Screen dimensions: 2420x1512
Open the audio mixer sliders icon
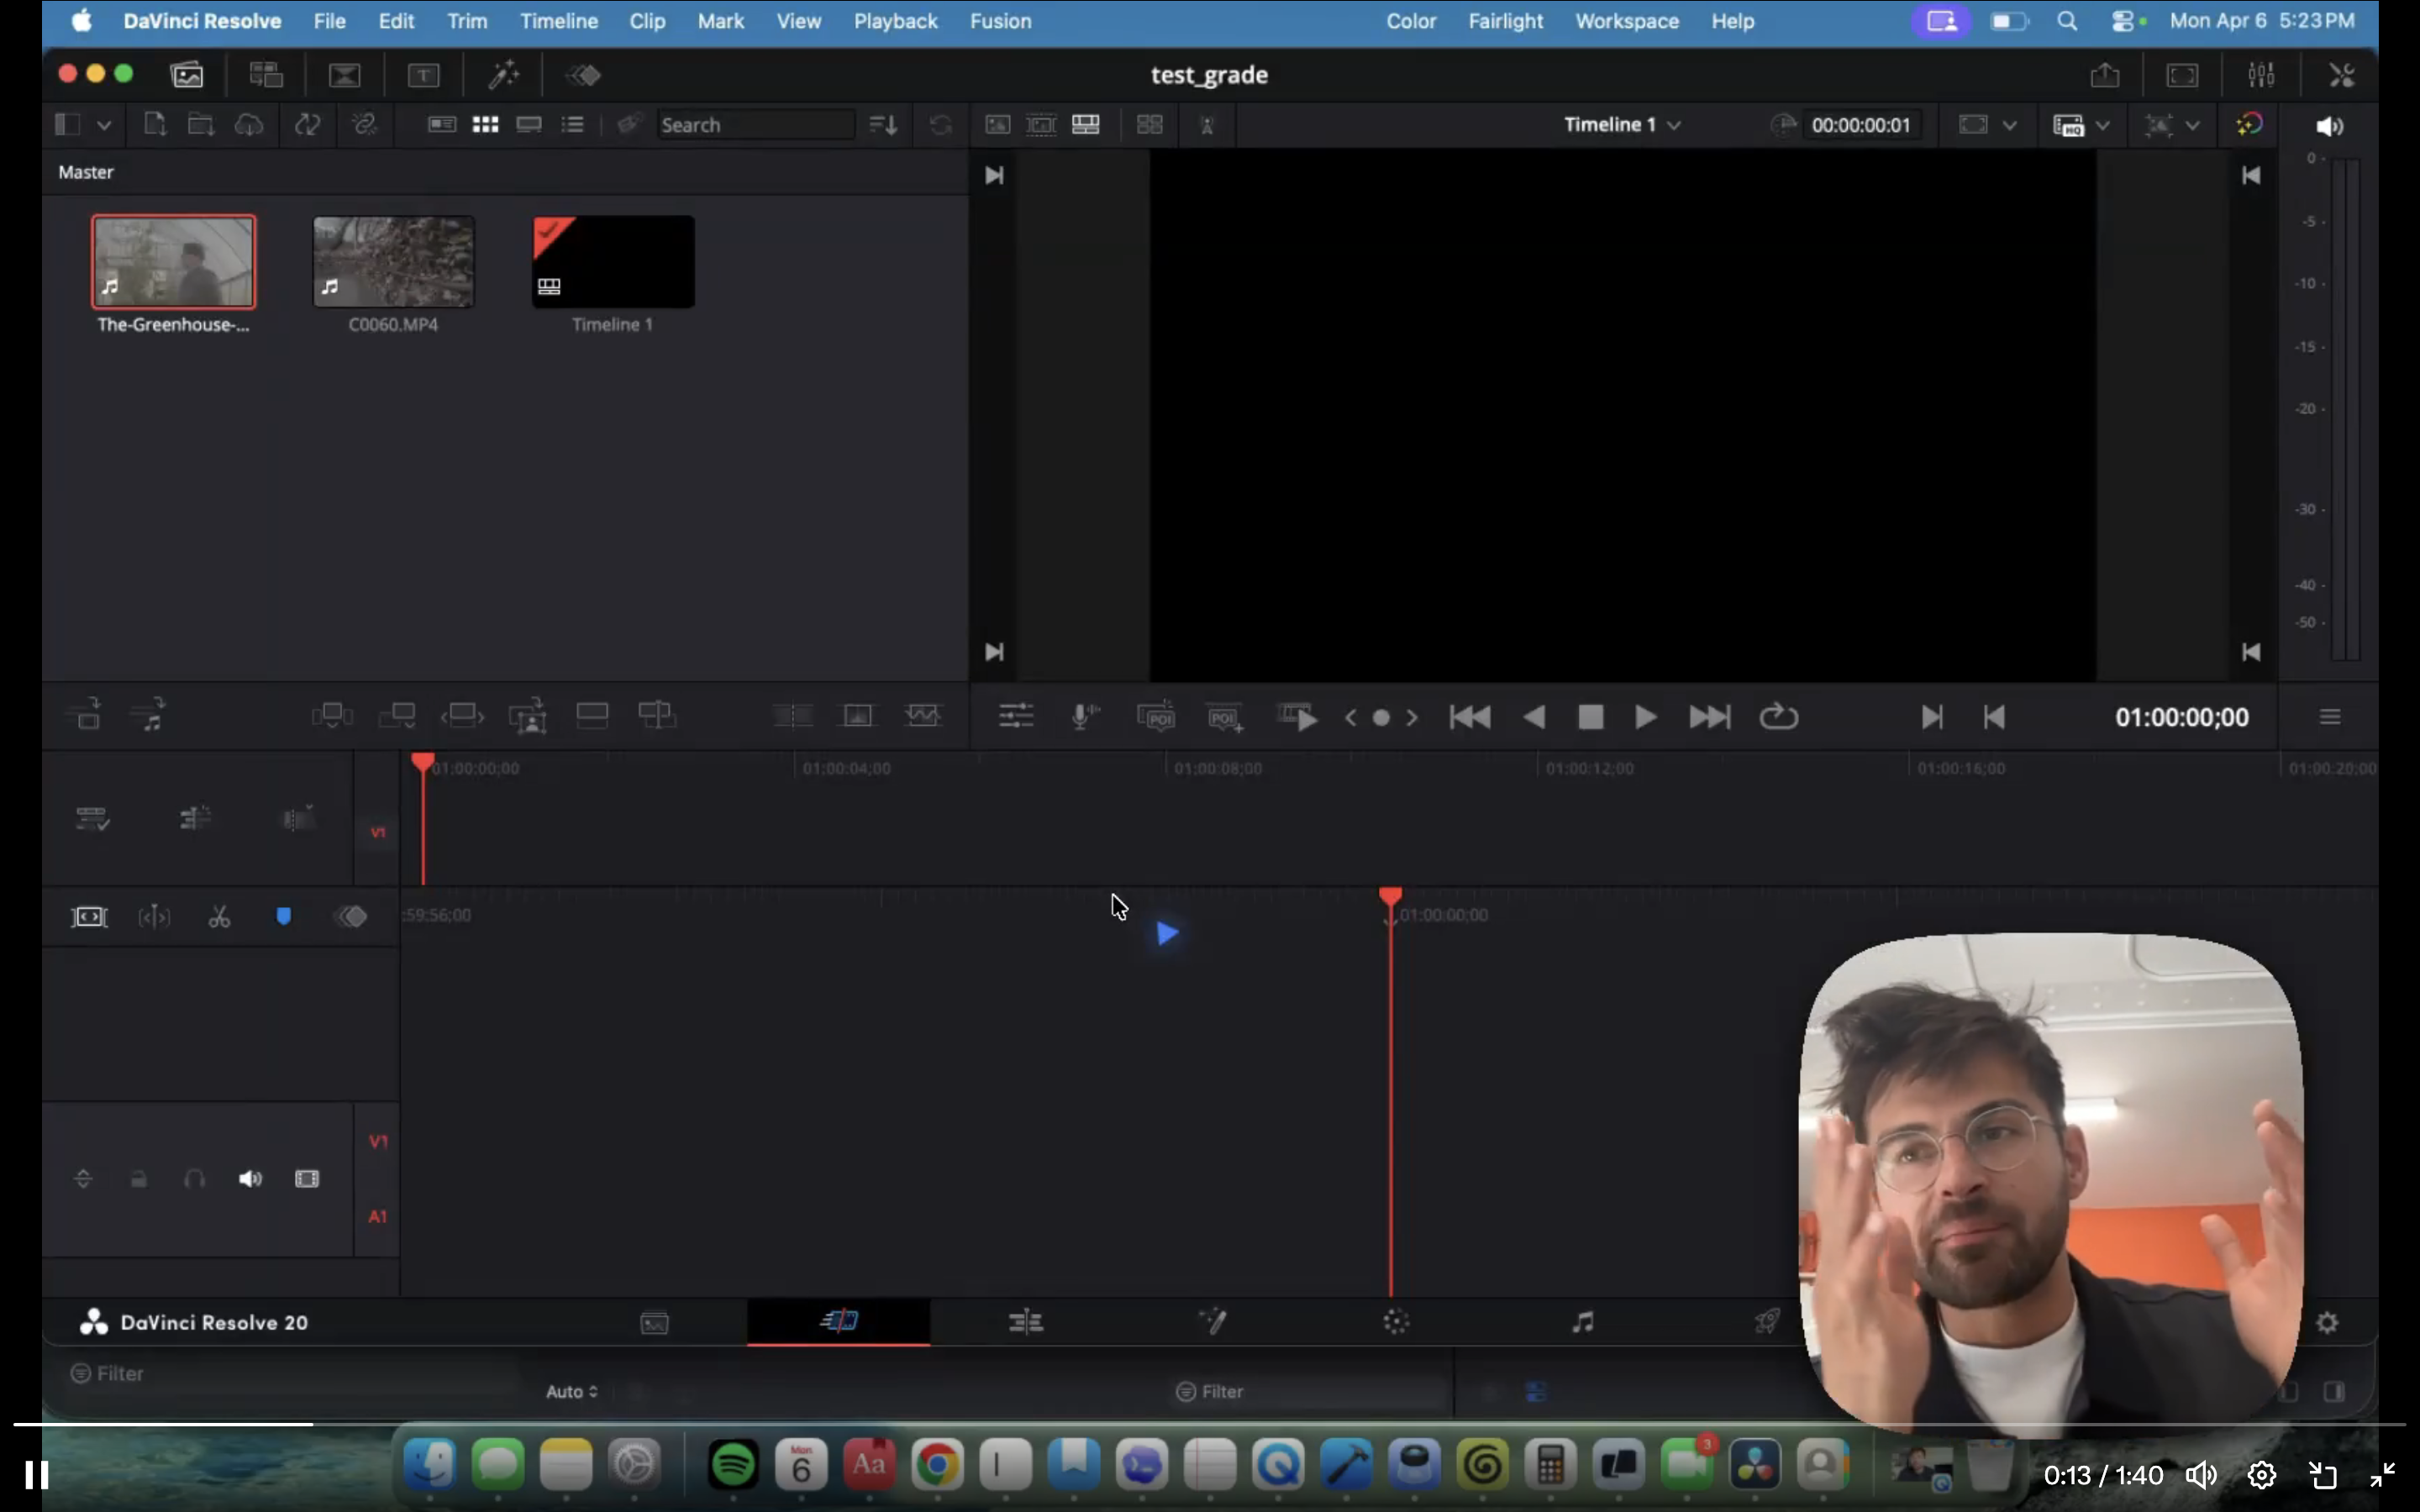(x=2261, y=75)
